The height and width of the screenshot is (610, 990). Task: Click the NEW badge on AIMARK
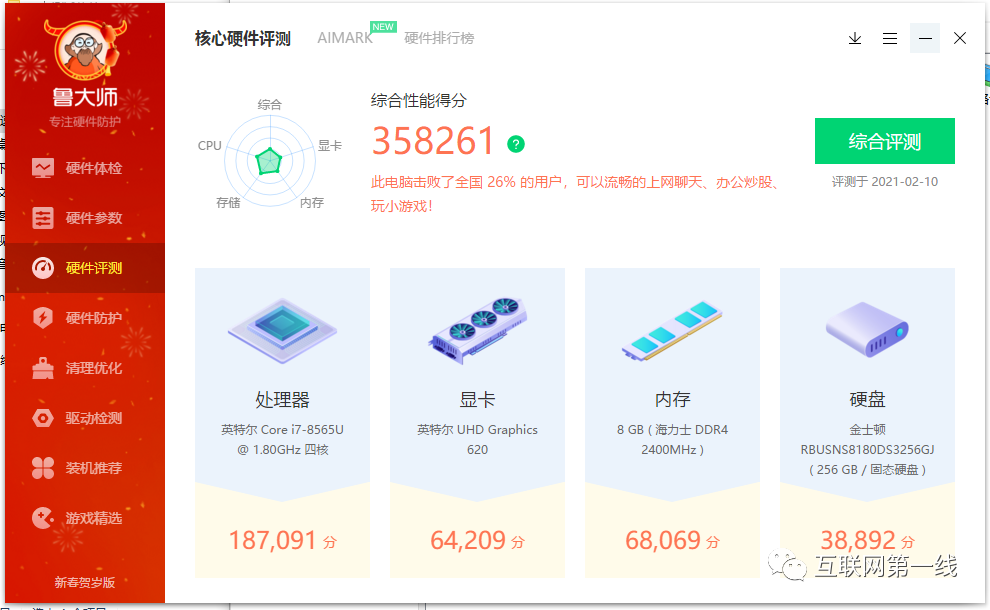[x=383, y=27]
